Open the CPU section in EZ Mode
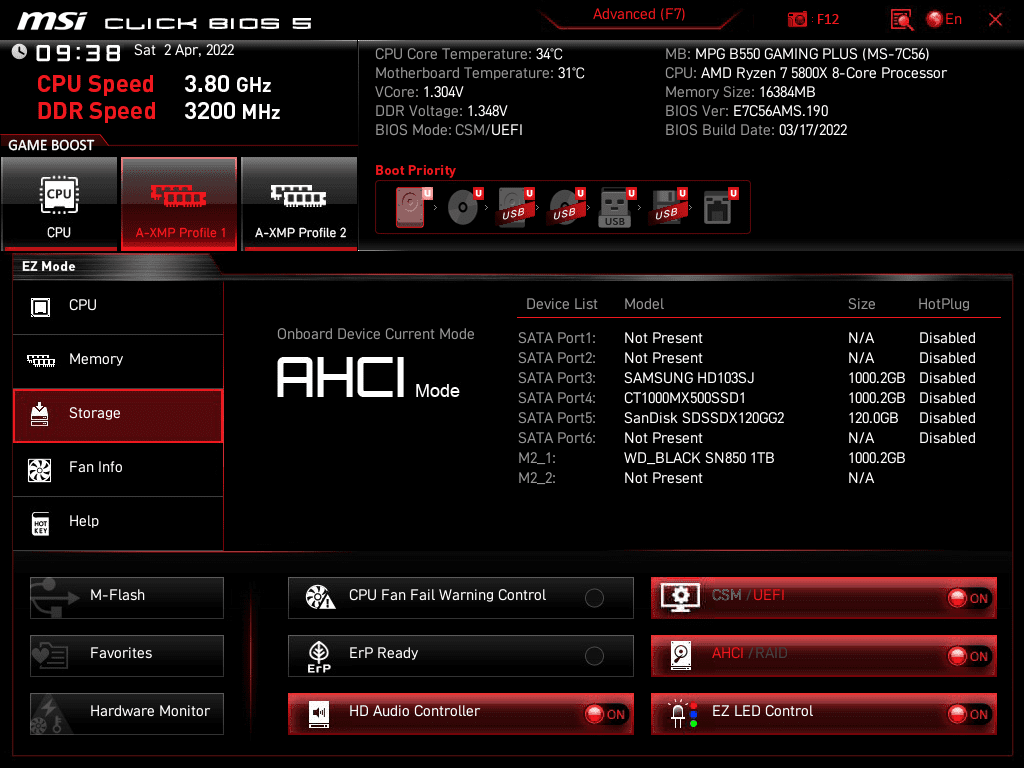This screenshot has height=768, width=1024. click(118, 306)
